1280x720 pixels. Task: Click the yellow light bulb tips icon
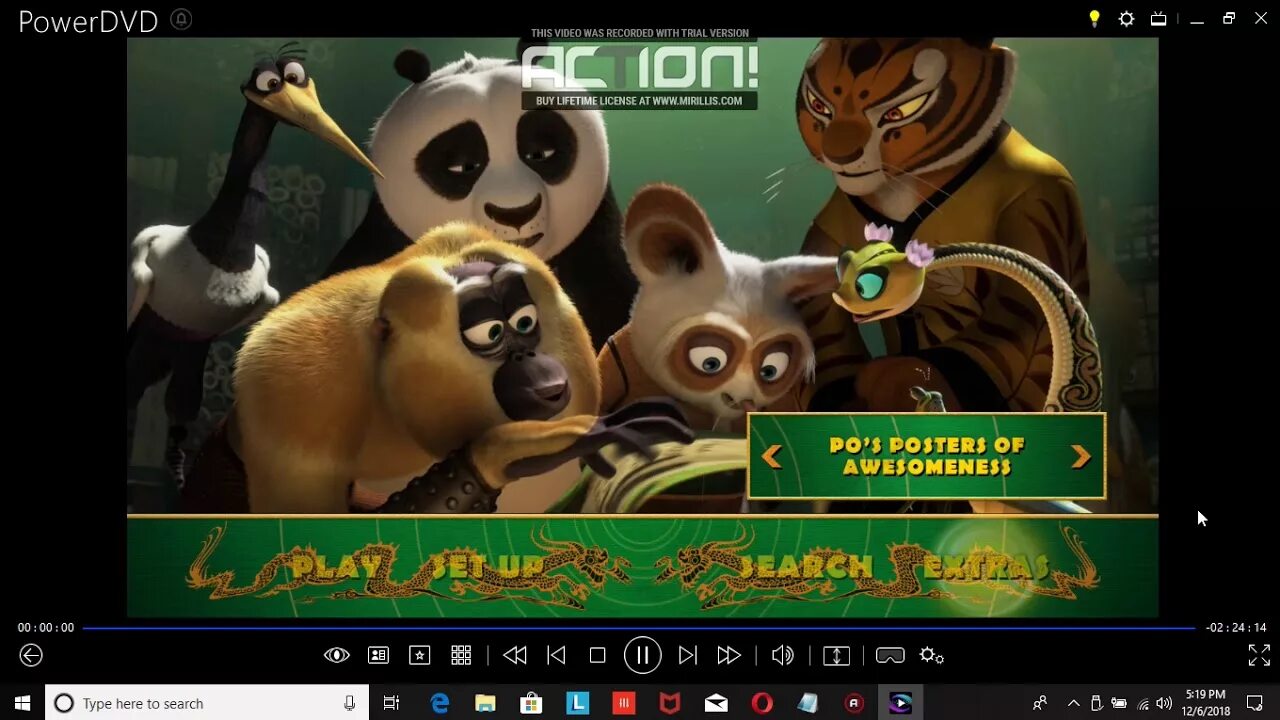1094,18
